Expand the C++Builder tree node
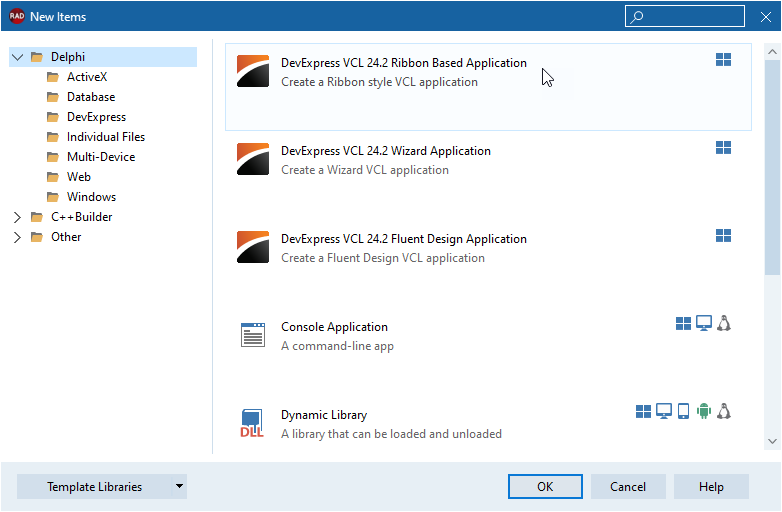 tap(17, 217)
